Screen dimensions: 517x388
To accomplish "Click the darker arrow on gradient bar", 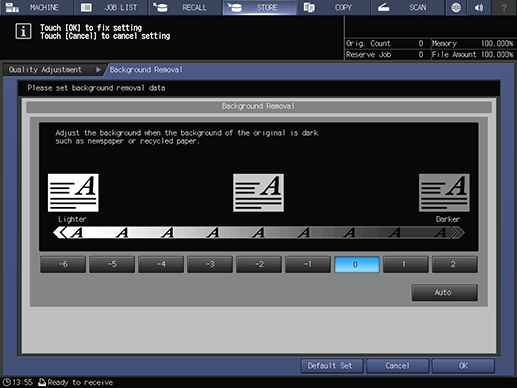I will [x=457, y=232].
